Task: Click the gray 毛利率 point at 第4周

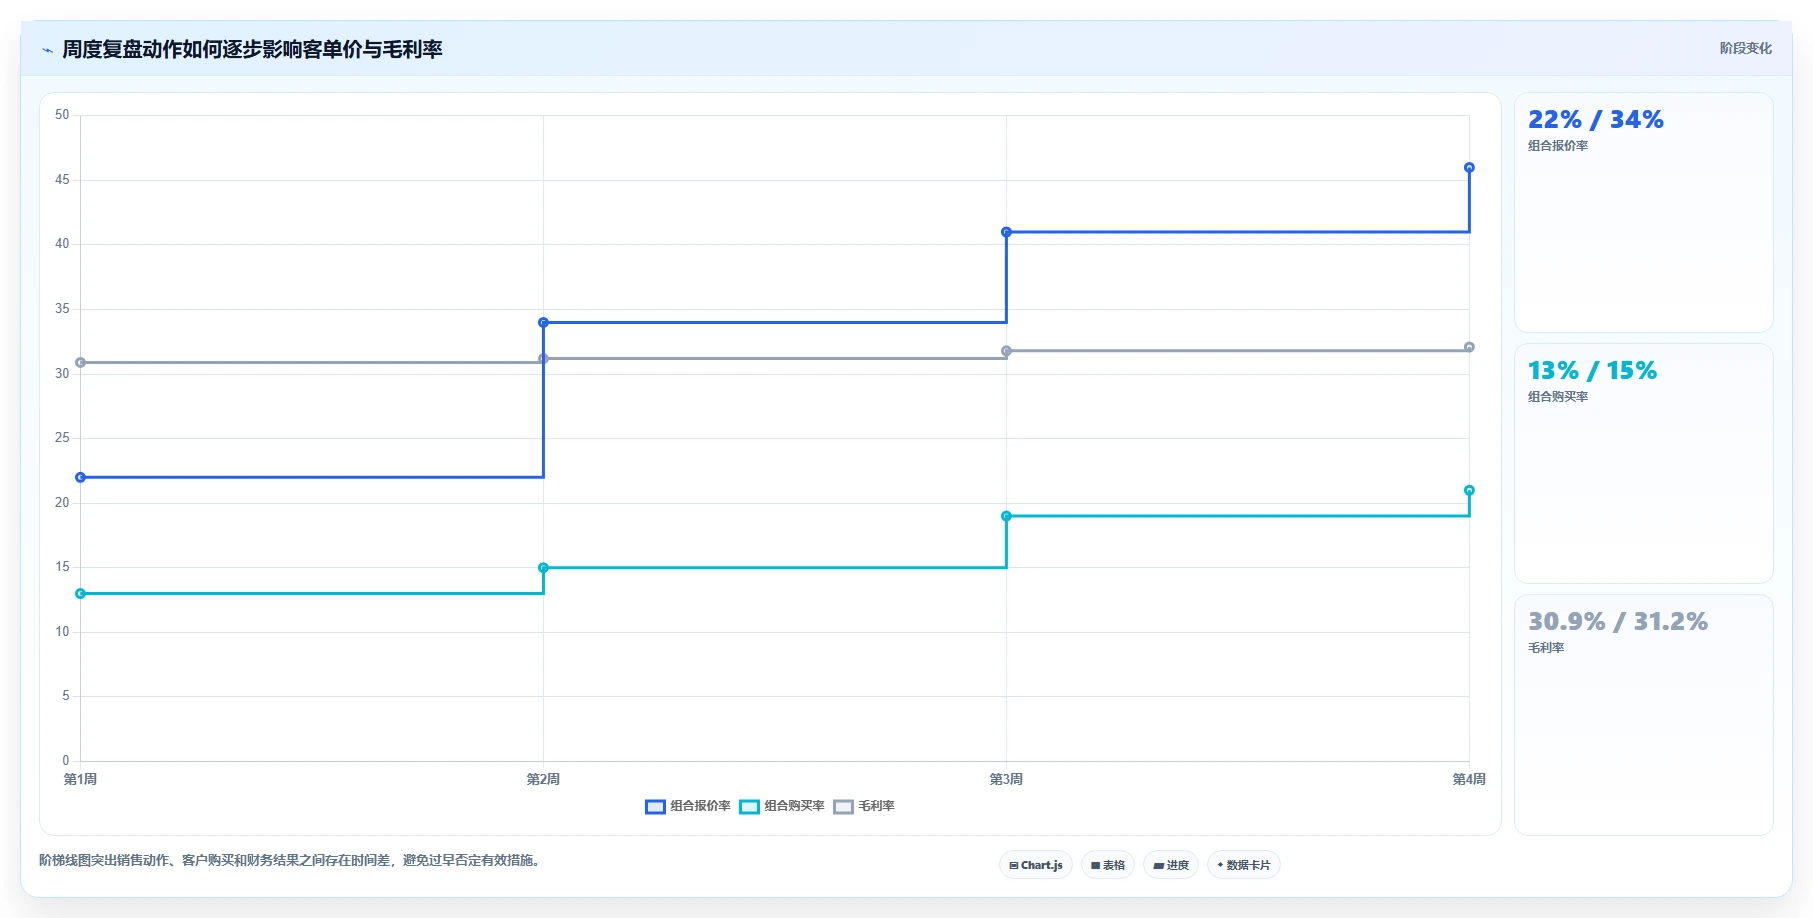Action: tap(1469, 347)
